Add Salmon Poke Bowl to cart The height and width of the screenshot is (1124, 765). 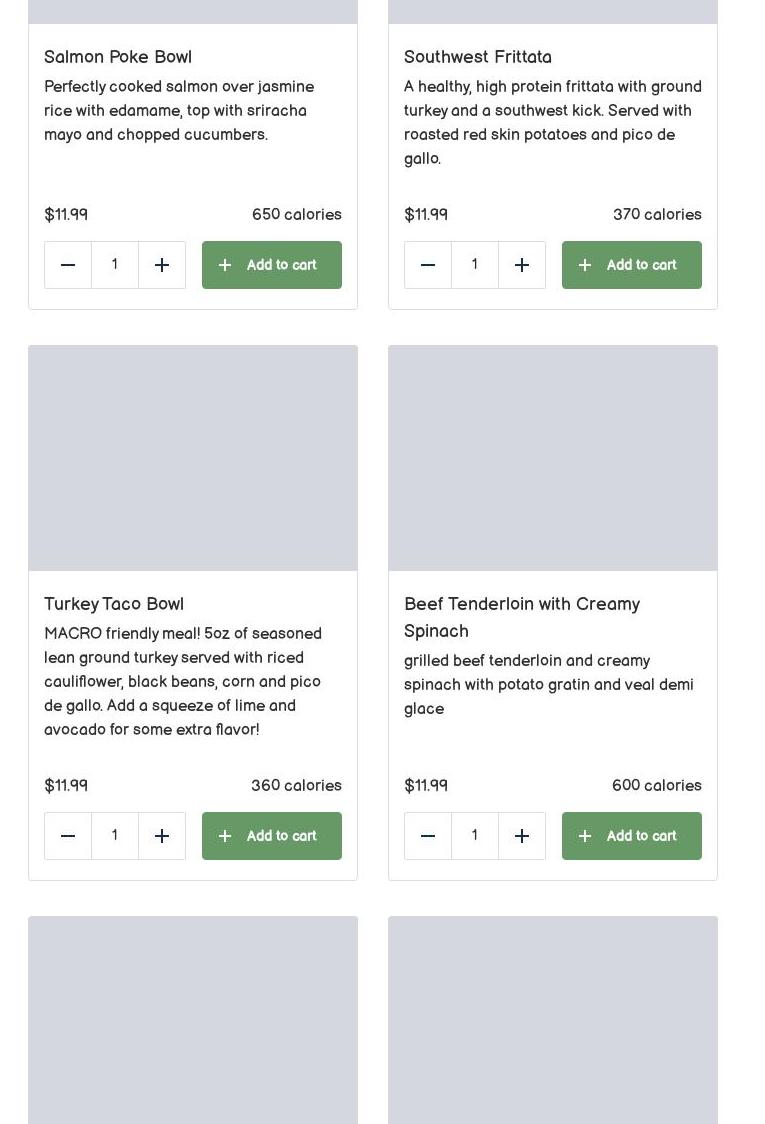point(272,265)
